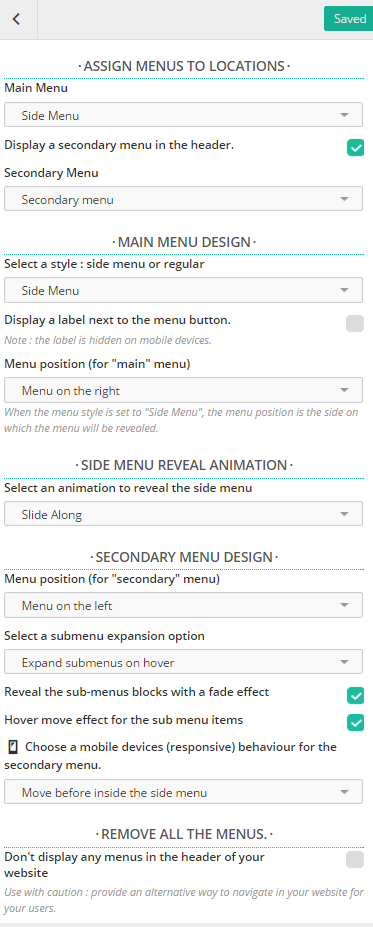The height and width of the screenshot is (927, 373).
Task: Open the Secondary Menu dropdown
Action: pos(183,199)
